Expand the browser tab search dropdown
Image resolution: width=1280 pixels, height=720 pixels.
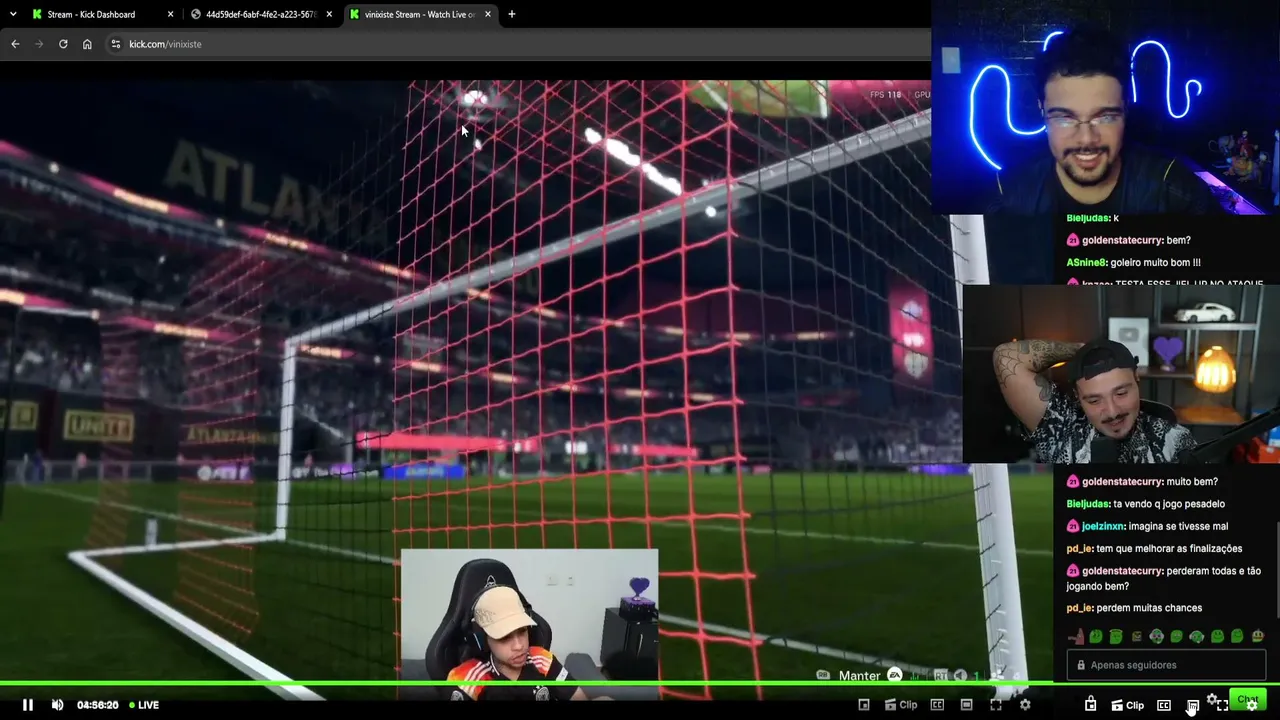(12, 14)
